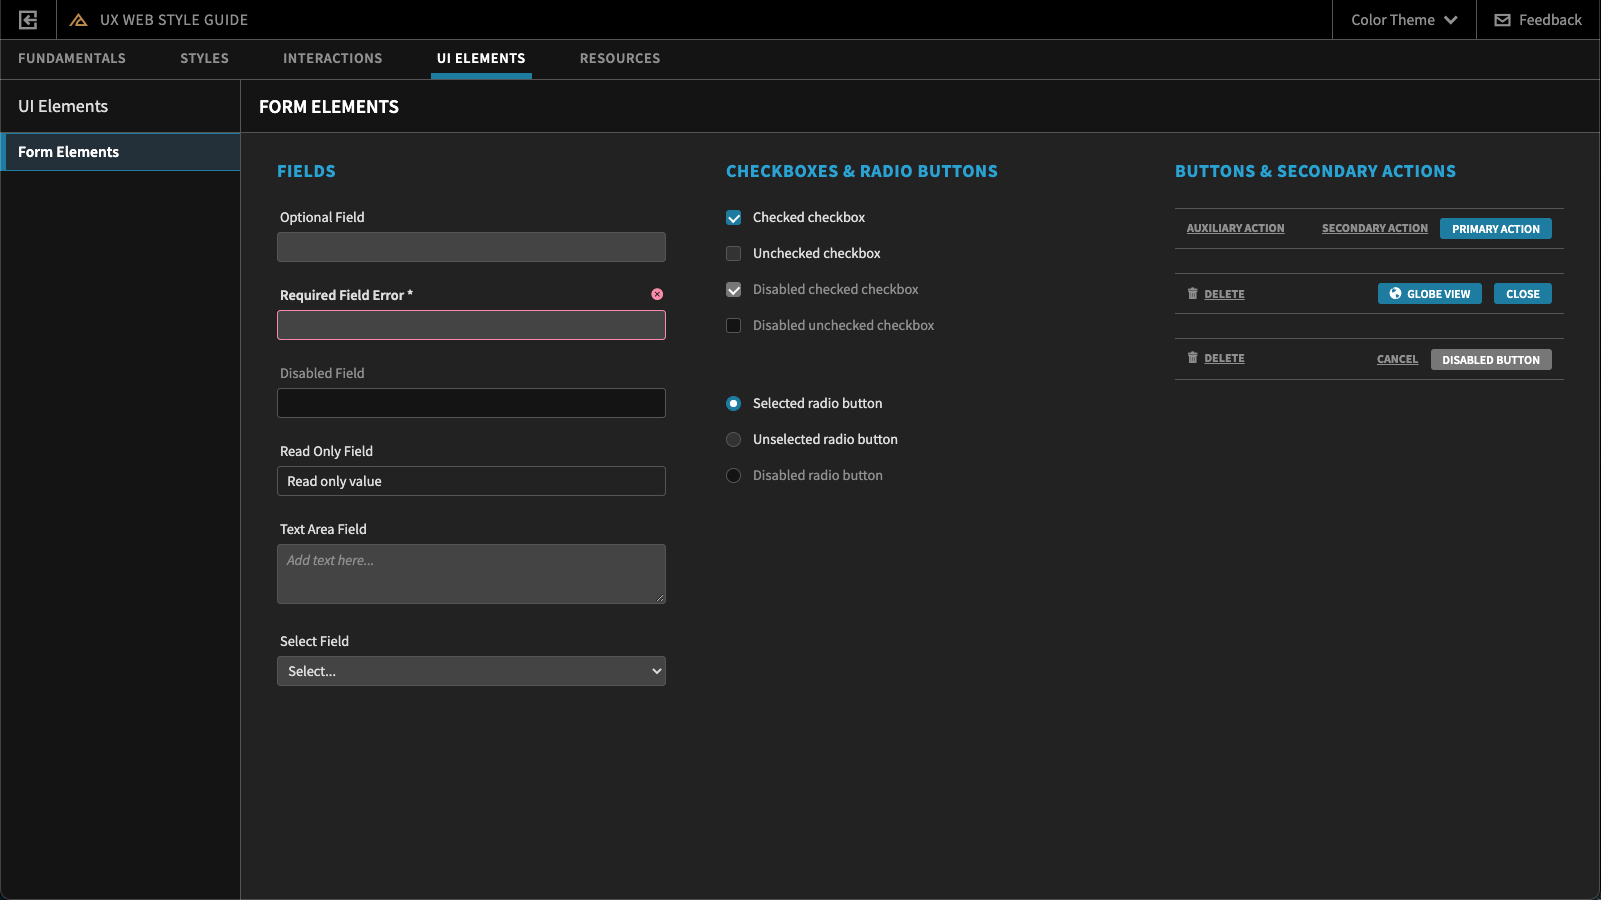1601x900 pixels.
Task: Switch to the Fundamentals tab
Action: tap(72, 59)
